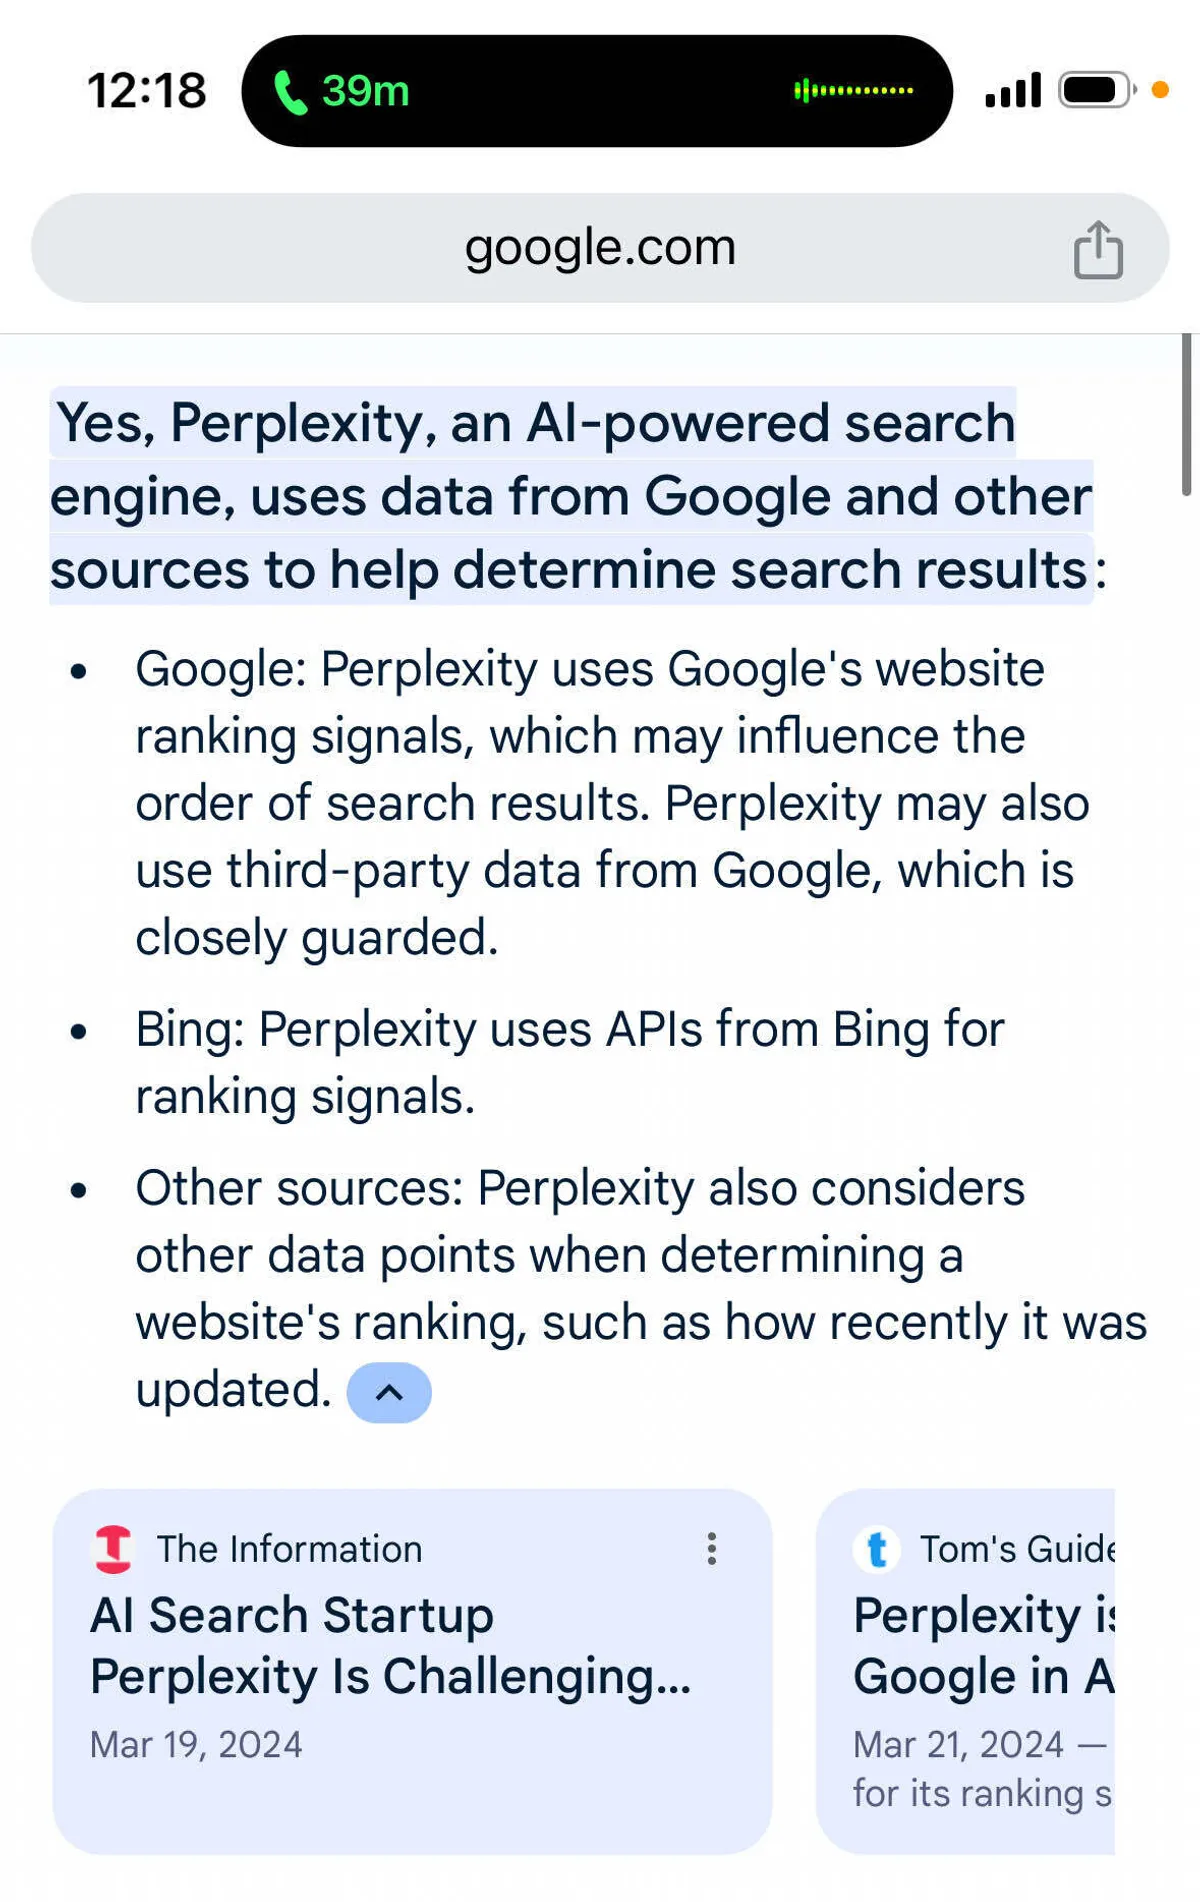Tap the green phone call icon

pos(290,92)
